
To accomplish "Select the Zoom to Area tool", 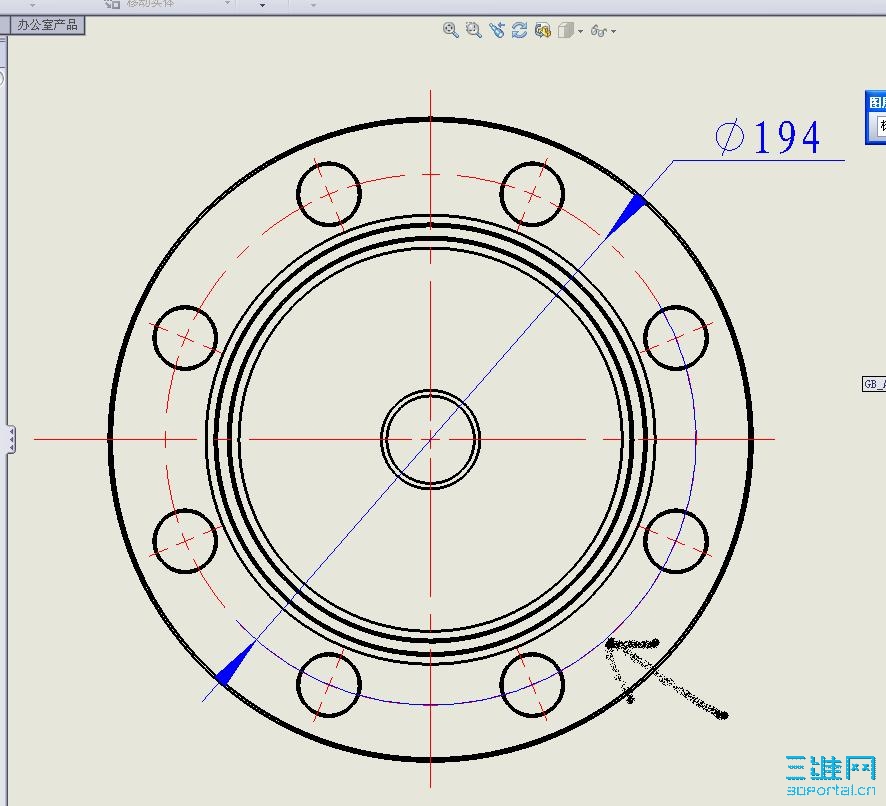I will [x=474, y=30].
